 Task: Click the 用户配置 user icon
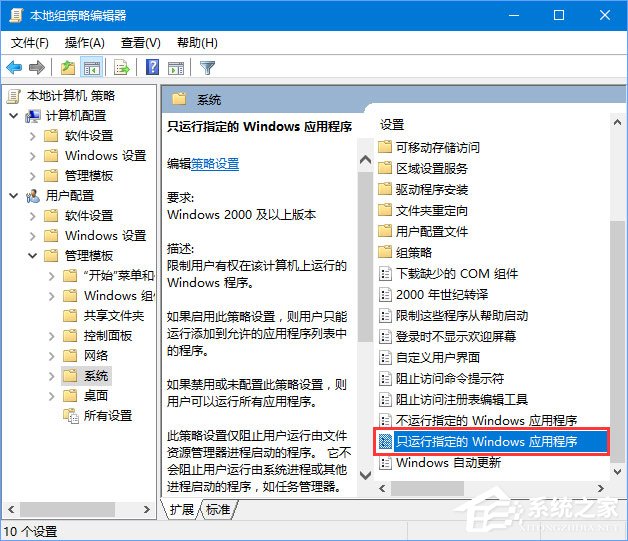coord(33,196)
